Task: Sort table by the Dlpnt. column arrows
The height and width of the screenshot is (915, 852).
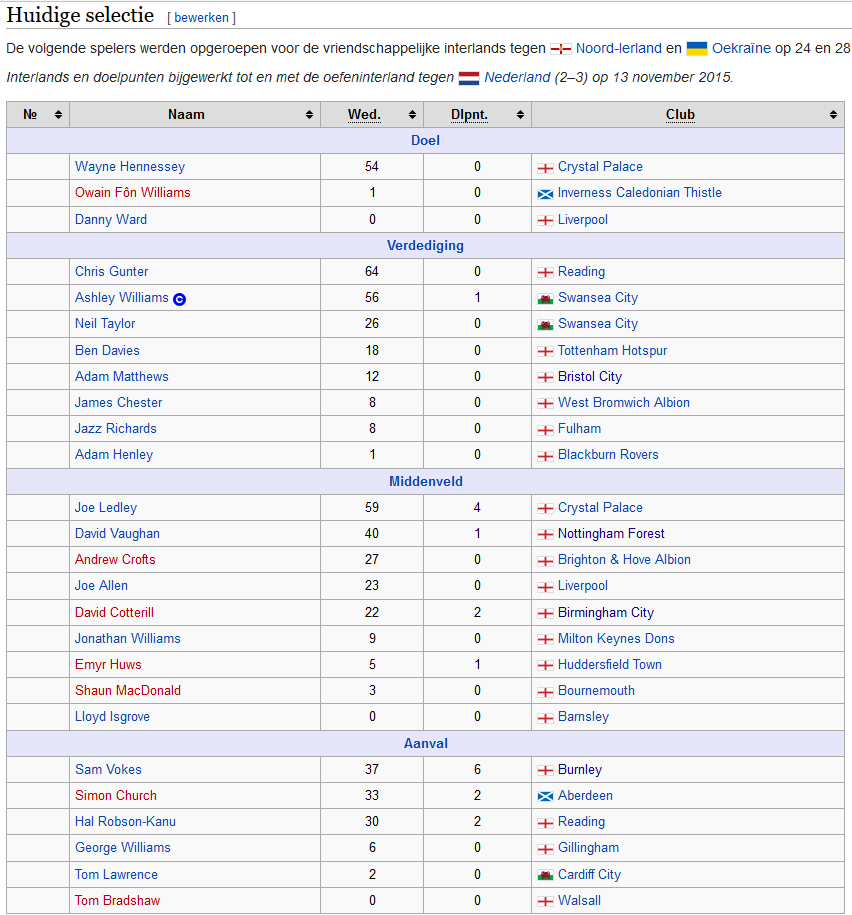Action: click(520, 114)
